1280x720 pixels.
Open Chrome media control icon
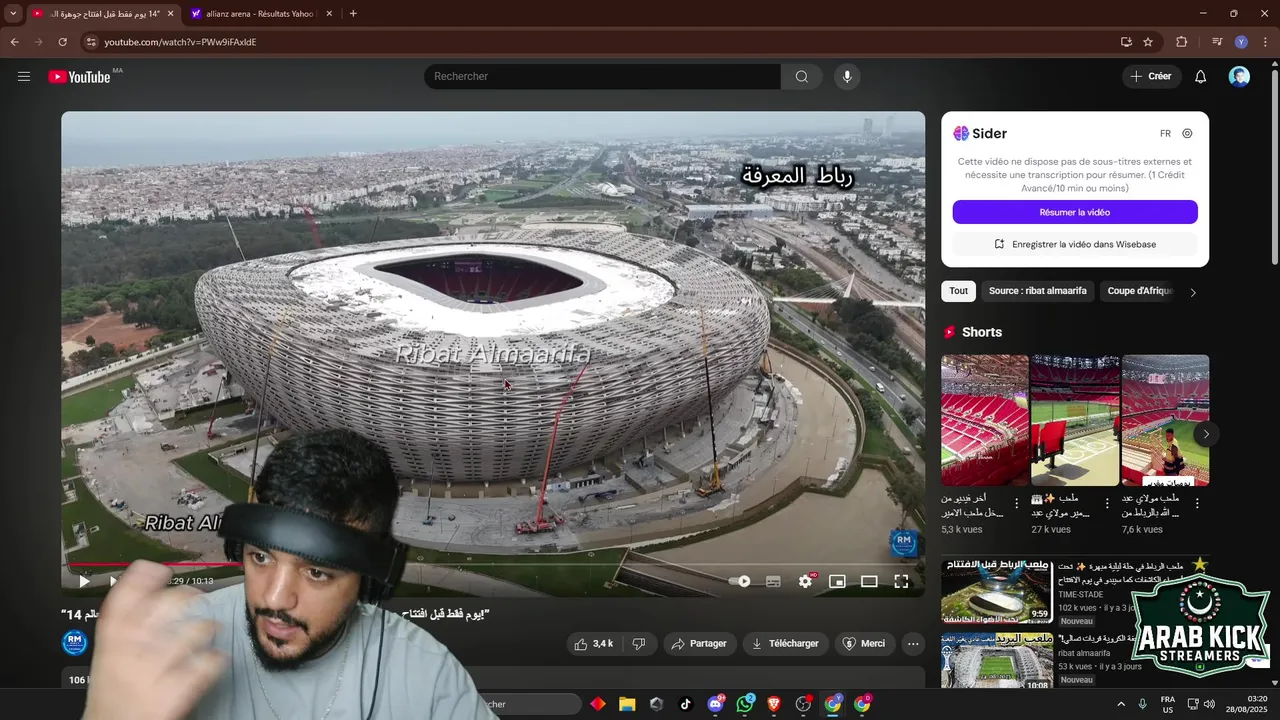coord(1217,42)
